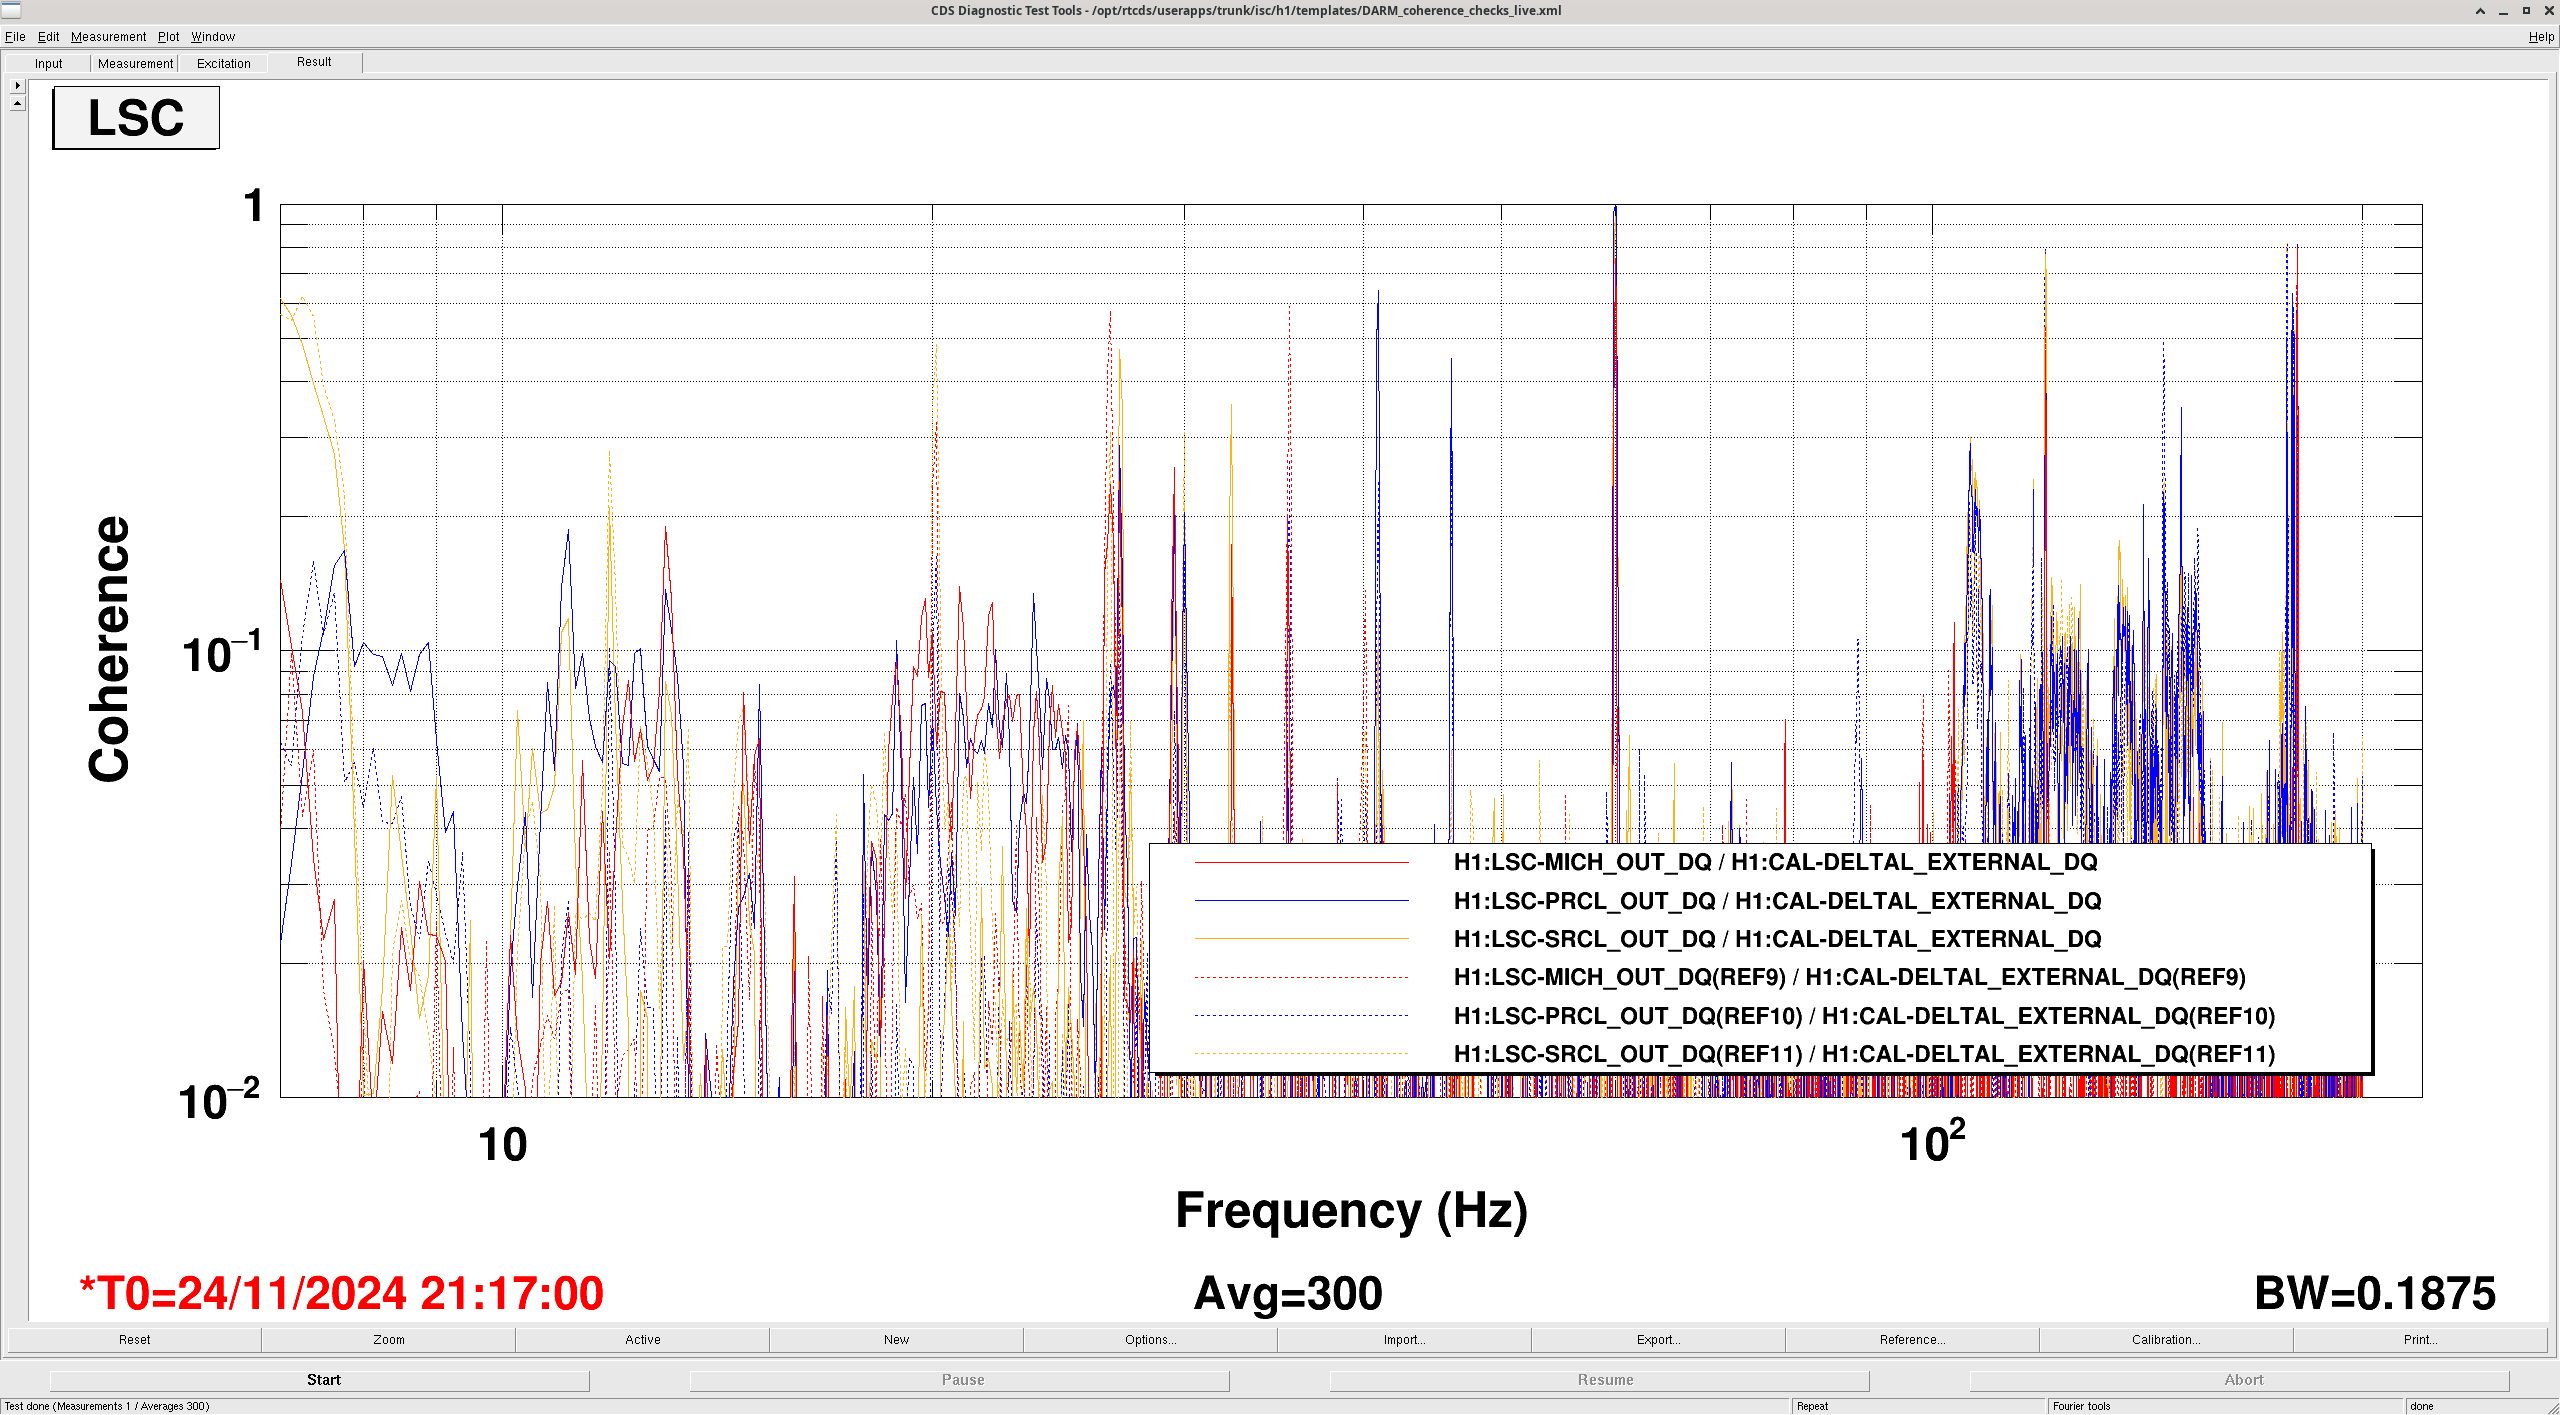2560x1415 pixels.
Task: Click the Test done status message
Action: click(x=107, y=1406)
